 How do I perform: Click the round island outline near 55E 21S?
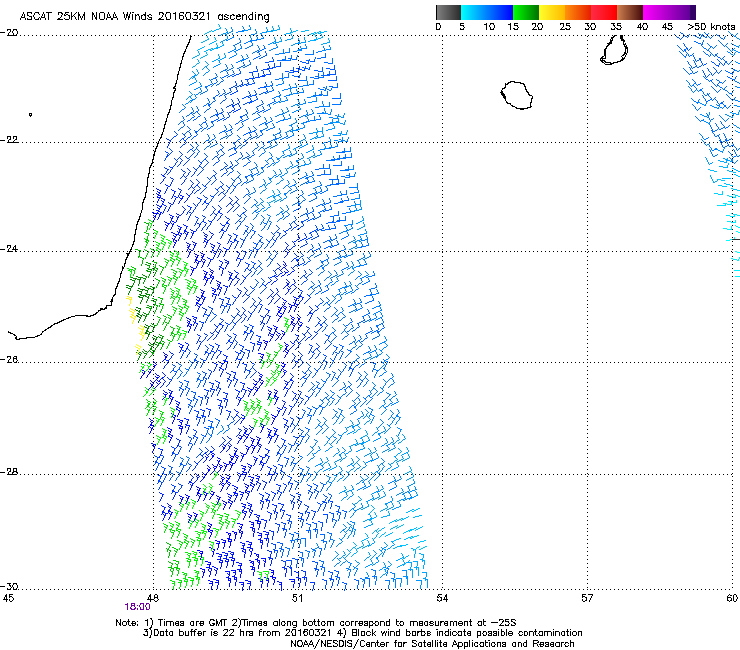coord(517,95)
